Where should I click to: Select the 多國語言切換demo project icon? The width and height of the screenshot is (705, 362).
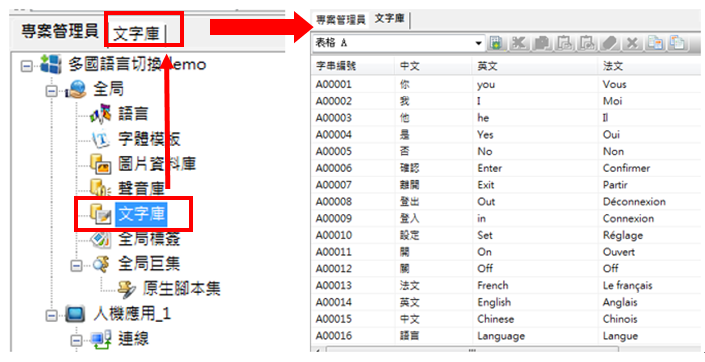(51, 64)
